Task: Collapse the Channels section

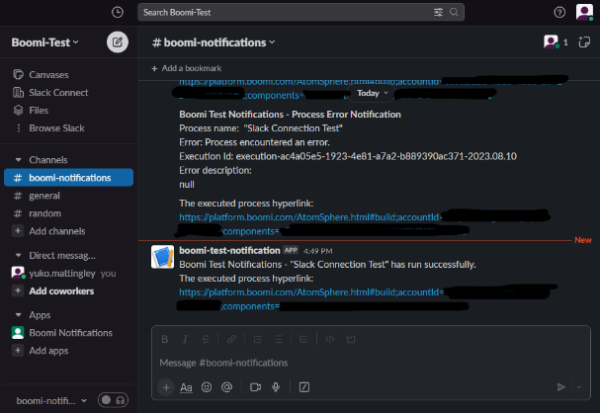Action: 18,160
